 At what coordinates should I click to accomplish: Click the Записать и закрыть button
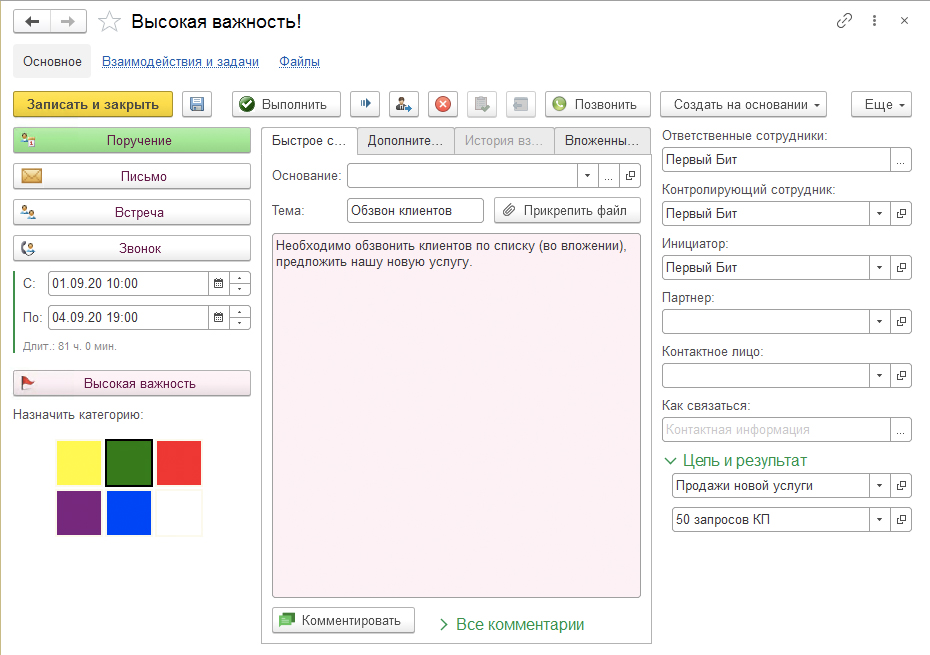click(x=93, y=104)
